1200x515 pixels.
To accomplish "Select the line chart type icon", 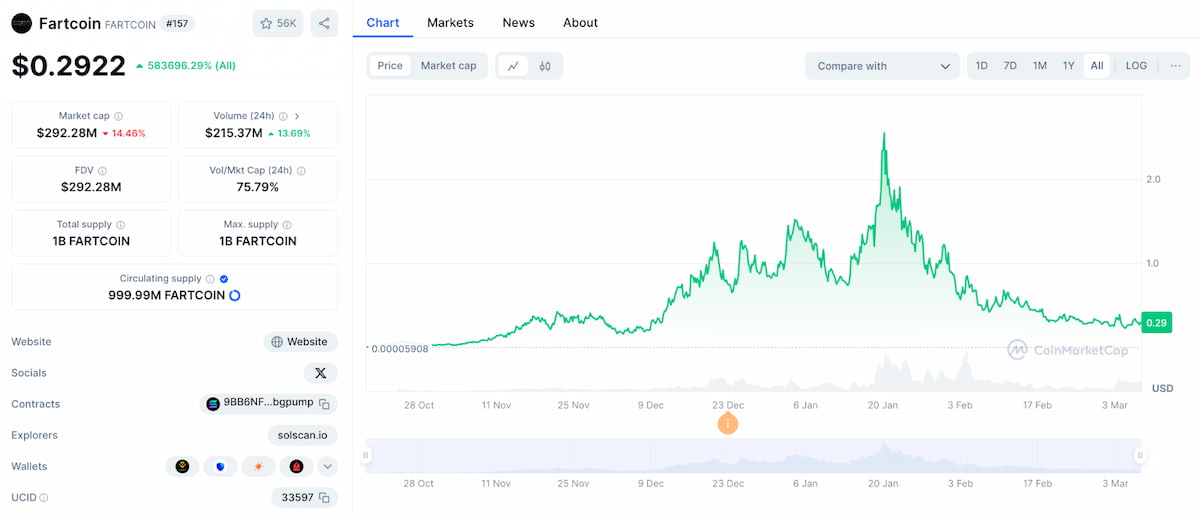I will click(x=513, y=66).
